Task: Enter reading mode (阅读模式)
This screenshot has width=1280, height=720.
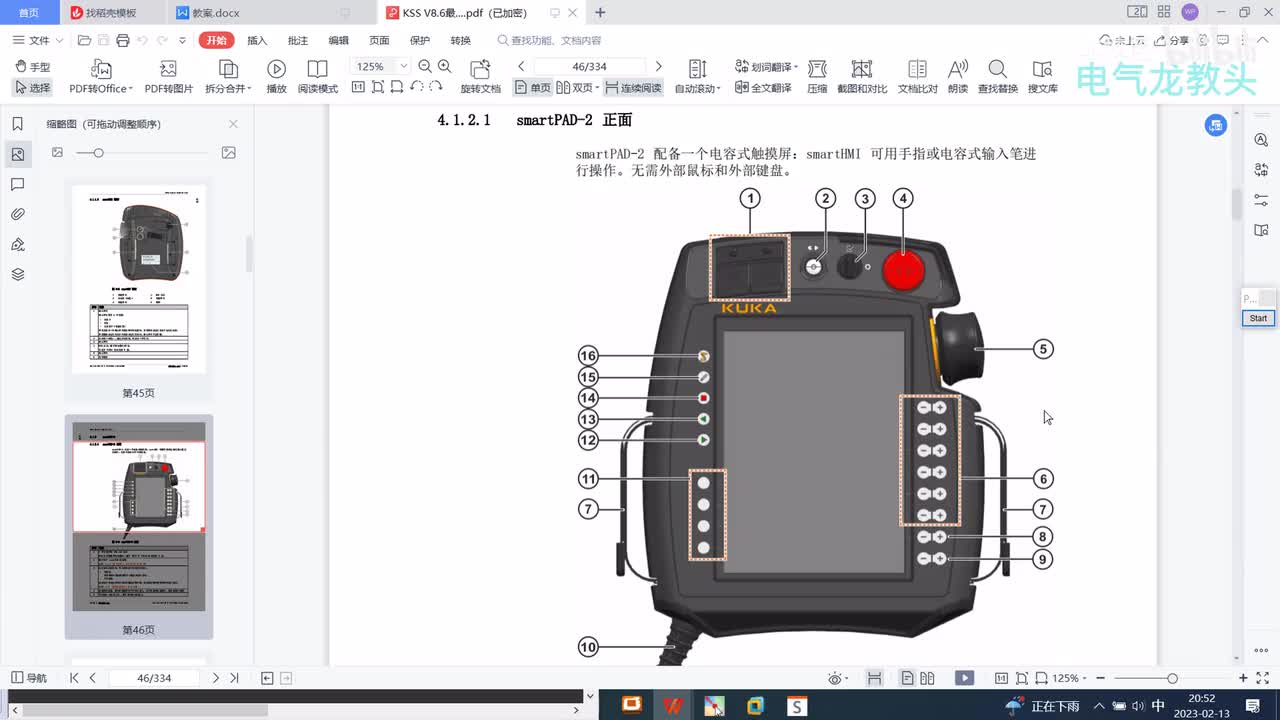Action: click(318, 77)
